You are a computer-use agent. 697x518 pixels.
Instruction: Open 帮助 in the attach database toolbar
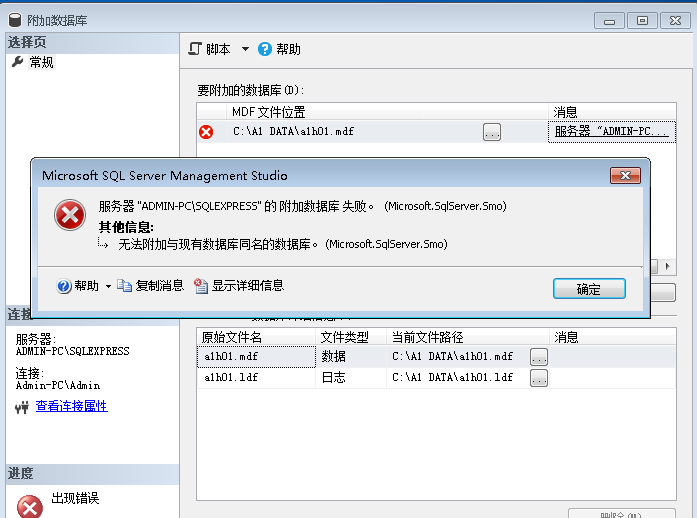coord(279,49)
